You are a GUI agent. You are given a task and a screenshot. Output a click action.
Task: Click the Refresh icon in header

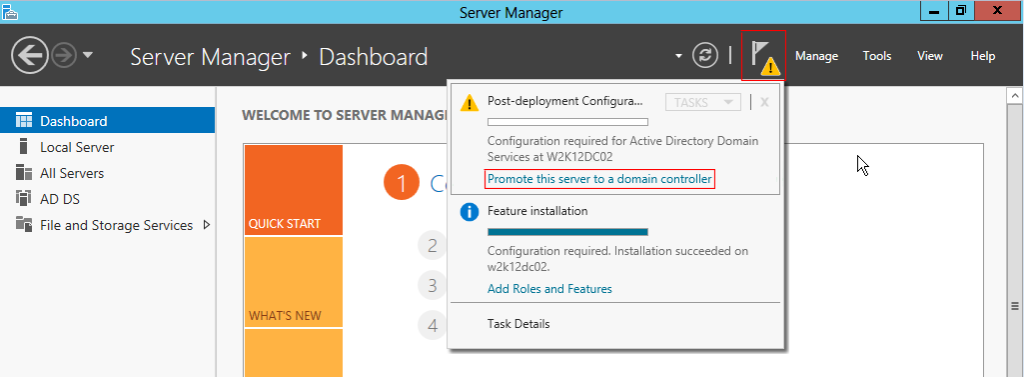tap(705, 56)
